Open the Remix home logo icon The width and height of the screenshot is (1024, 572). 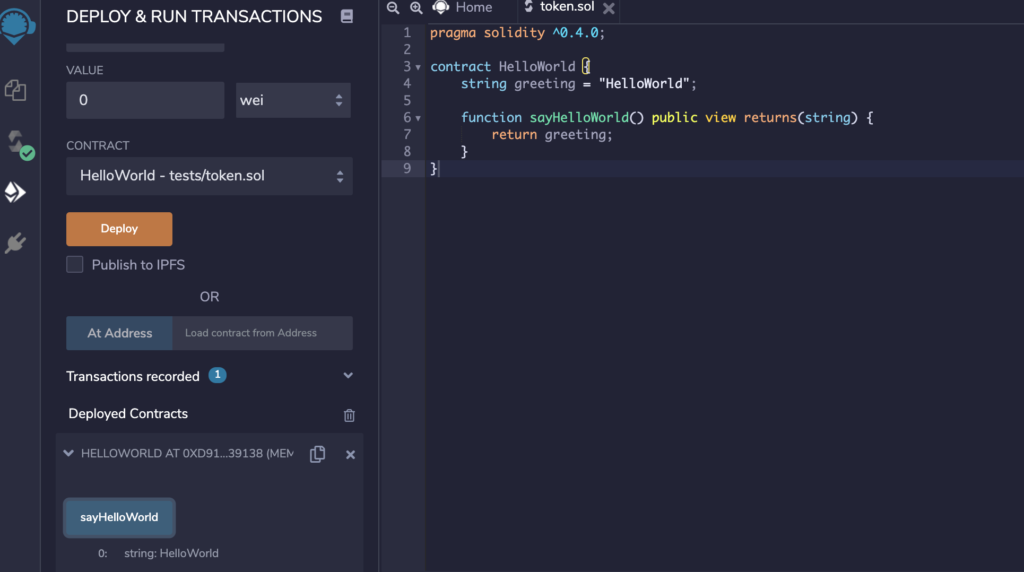[16, 26]
